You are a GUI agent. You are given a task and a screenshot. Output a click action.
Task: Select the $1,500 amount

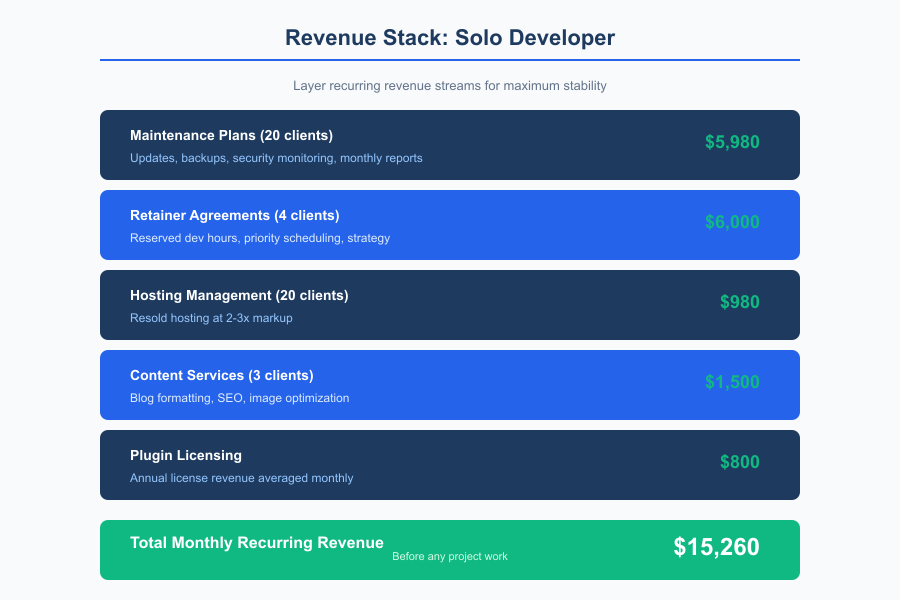pyautogui.click(x=733, y=382)
